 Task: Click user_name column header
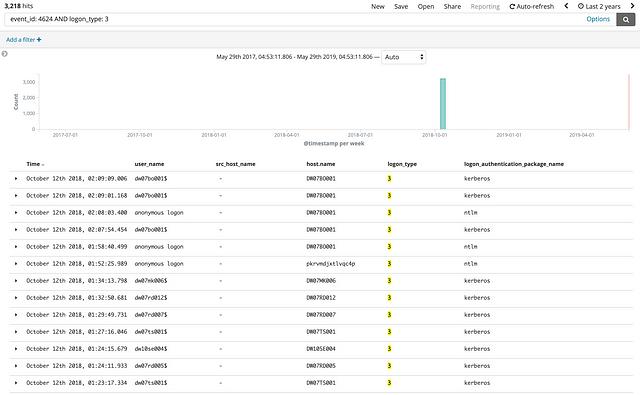149,164
